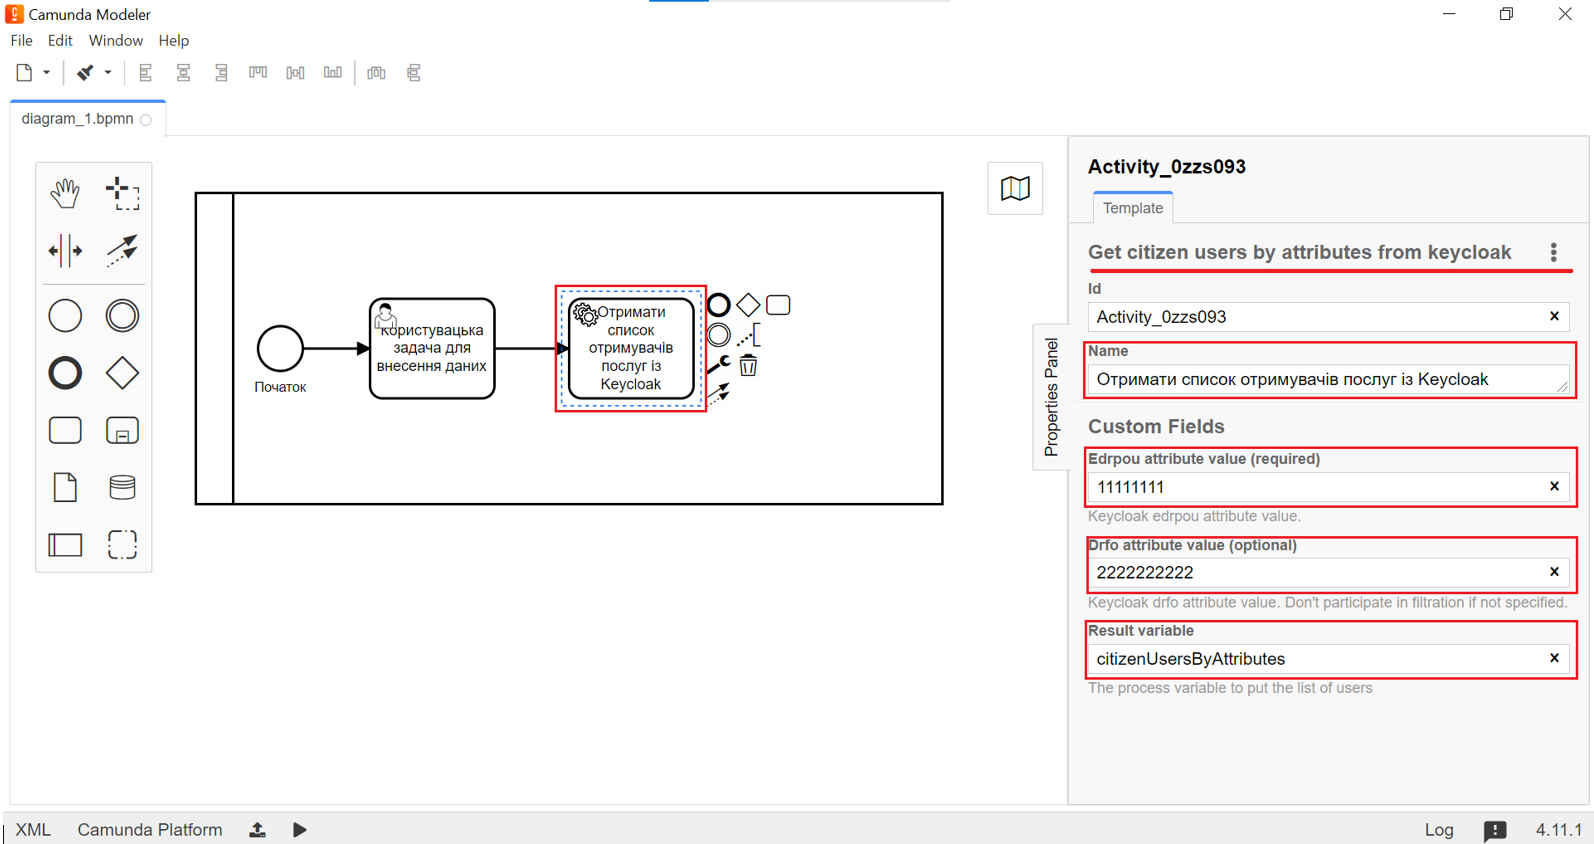The width and height of the screenshot is (1594, 844).
Task: Open new file dropdown arrow
Action: [46, 72]
